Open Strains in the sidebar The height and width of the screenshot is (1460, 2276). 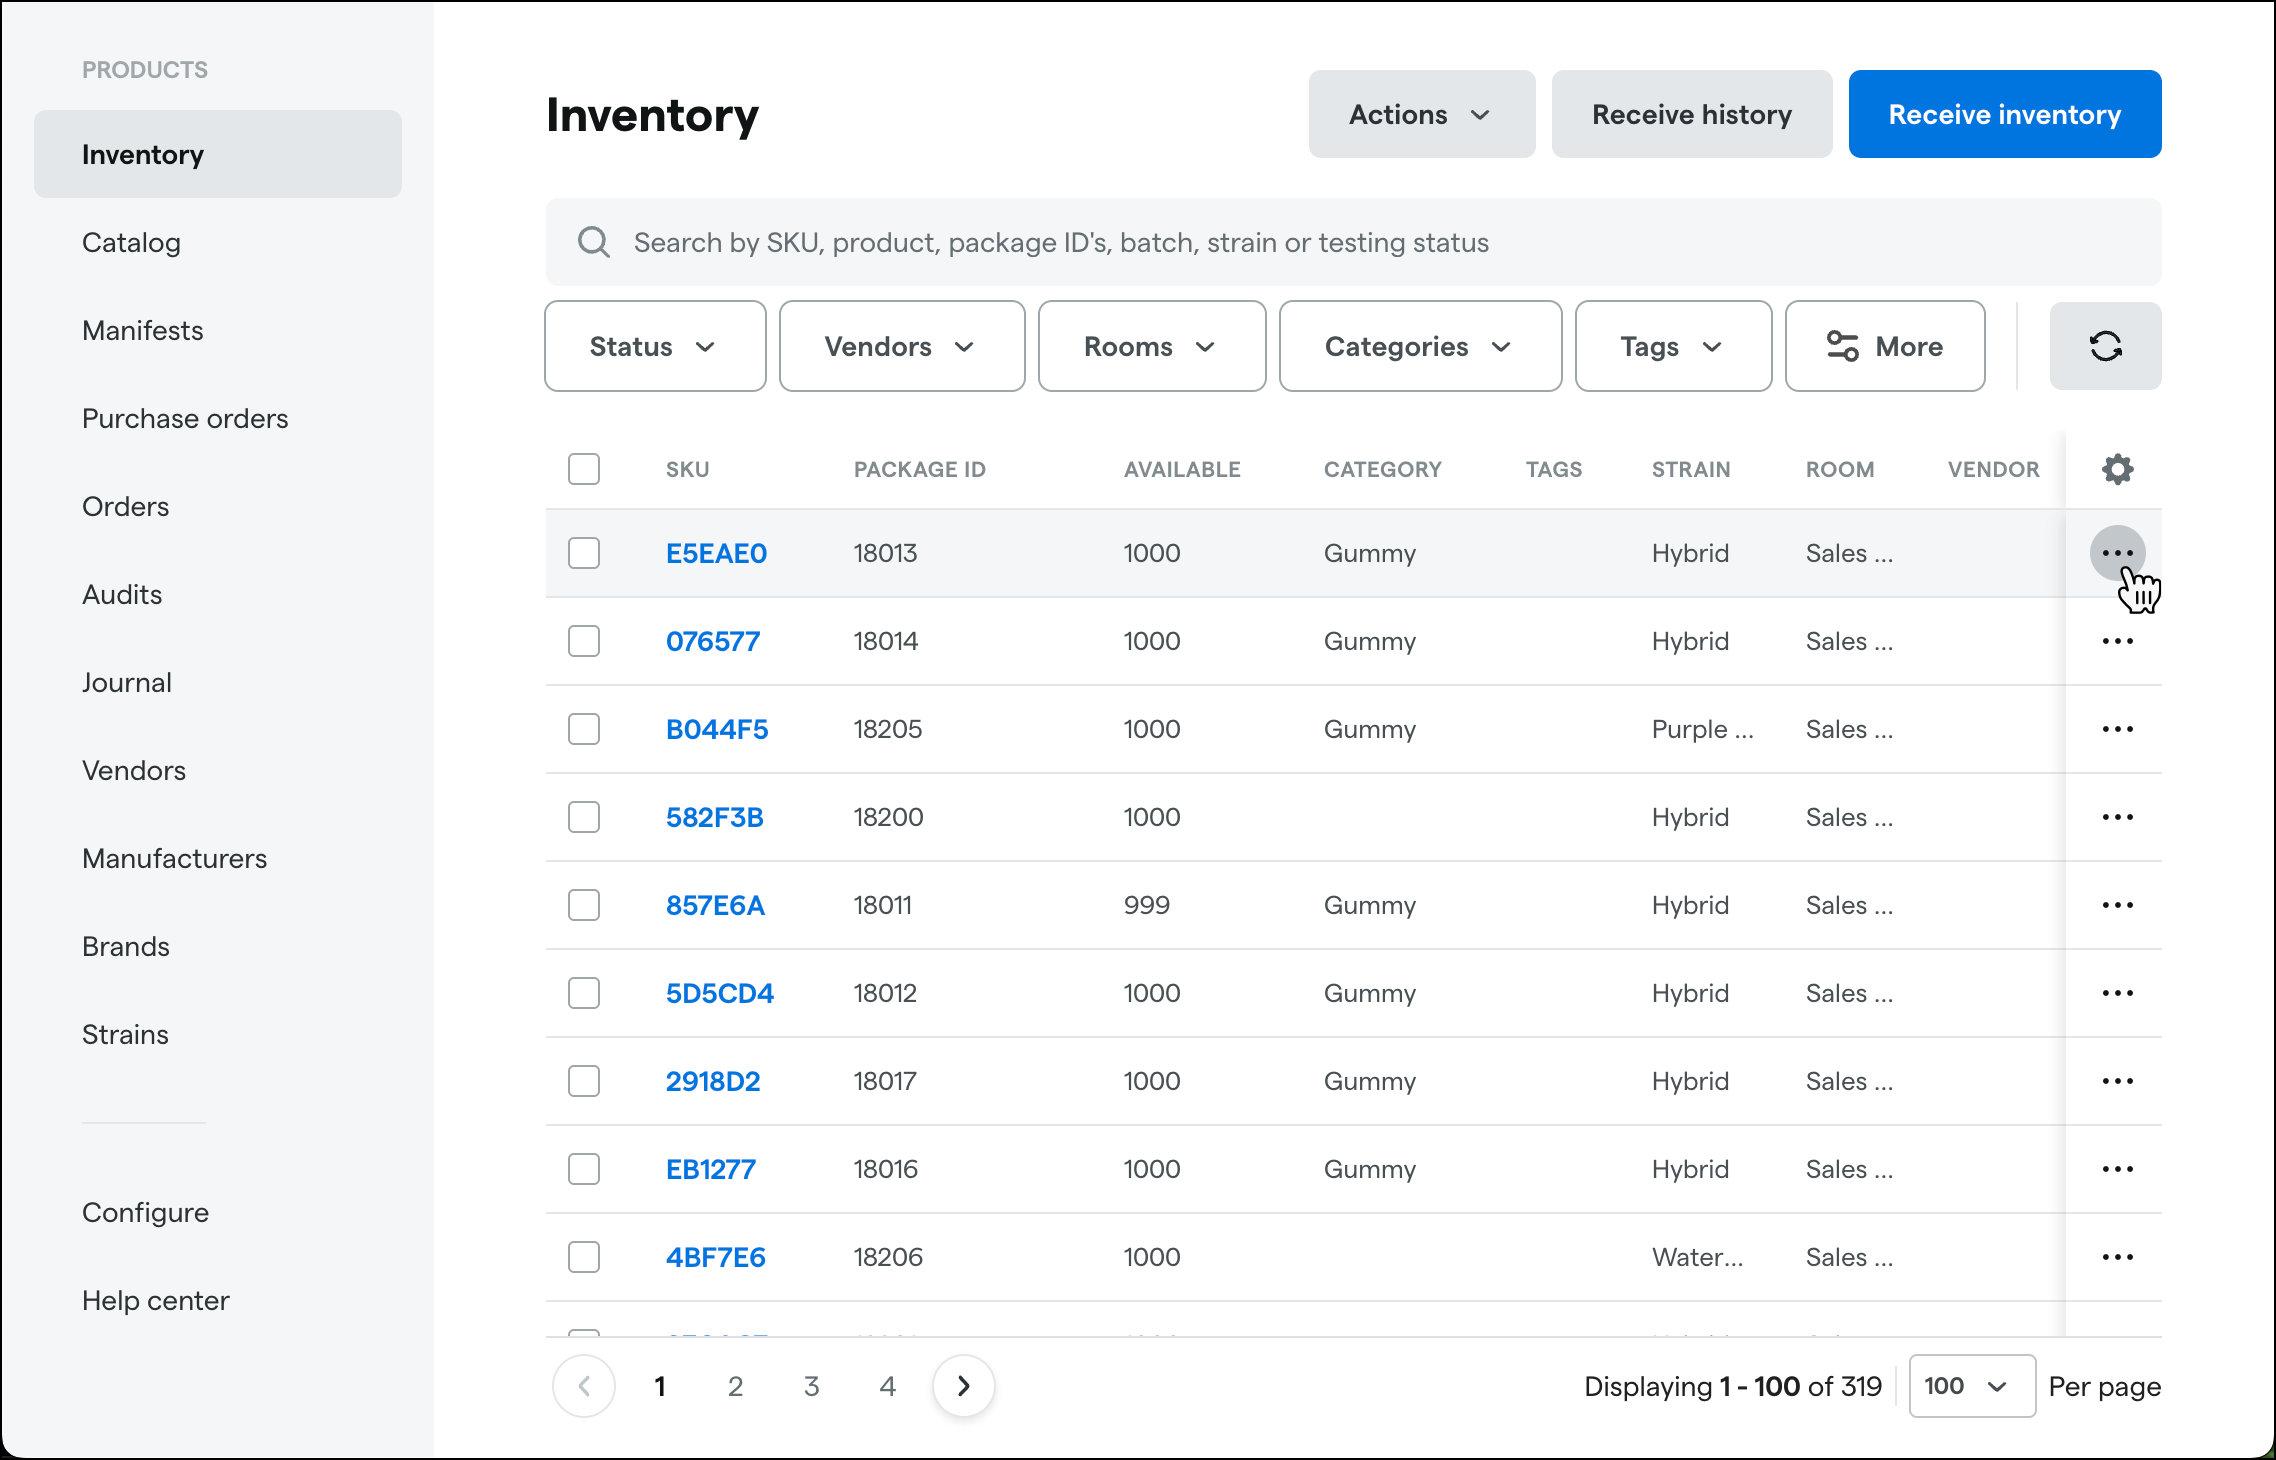pos(125,1034)
